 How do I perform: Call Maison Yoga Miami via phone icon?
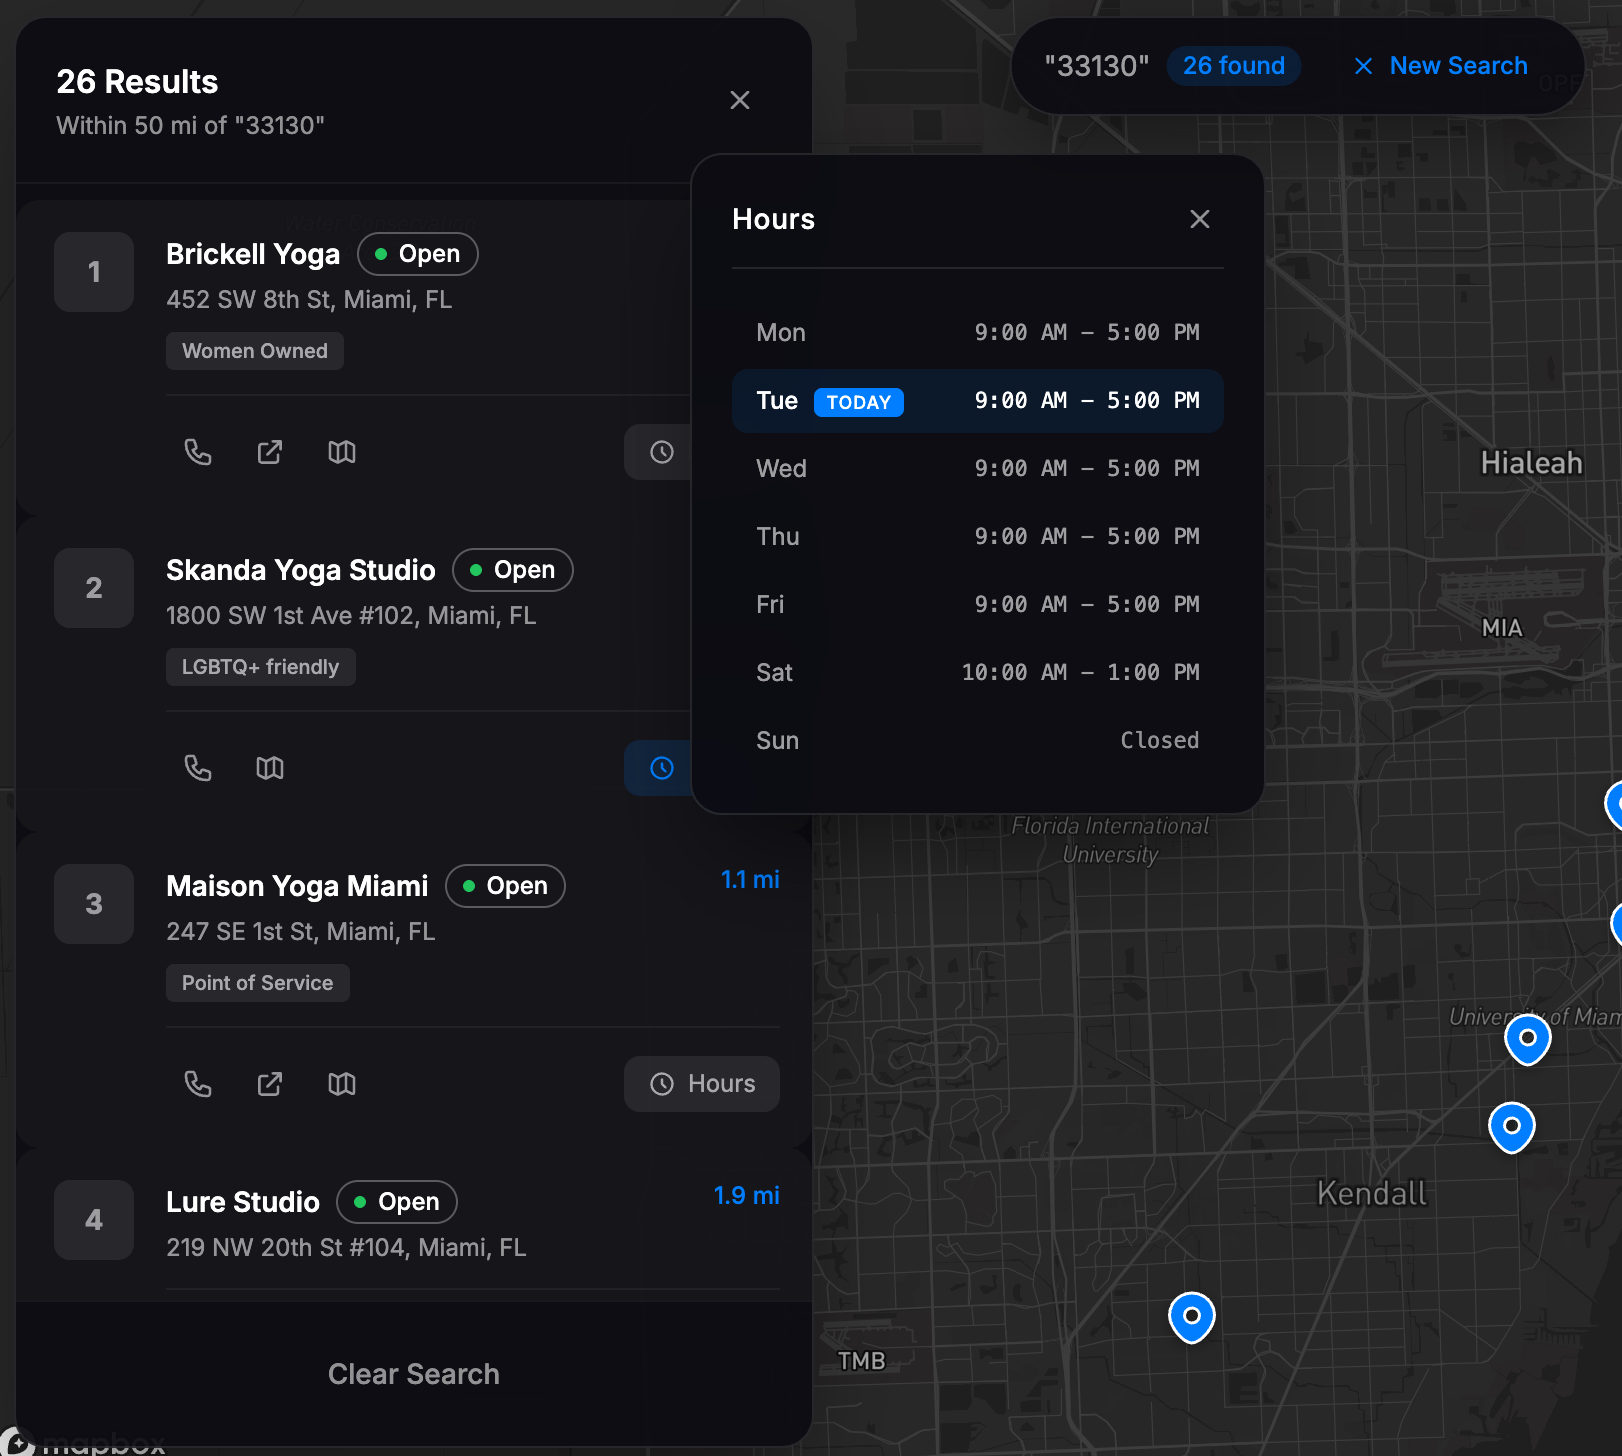click(x=198, y=1085)
